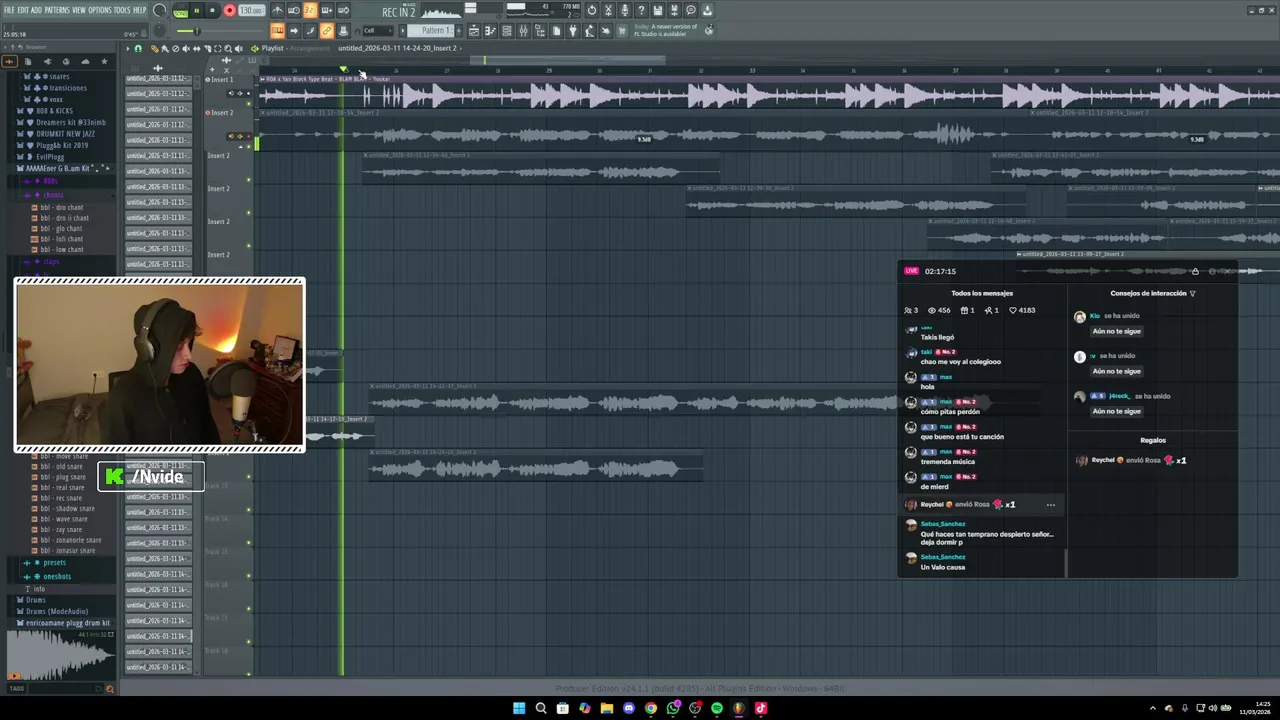
Task: Click the master pitch knob
Action: tap(160, 31)
